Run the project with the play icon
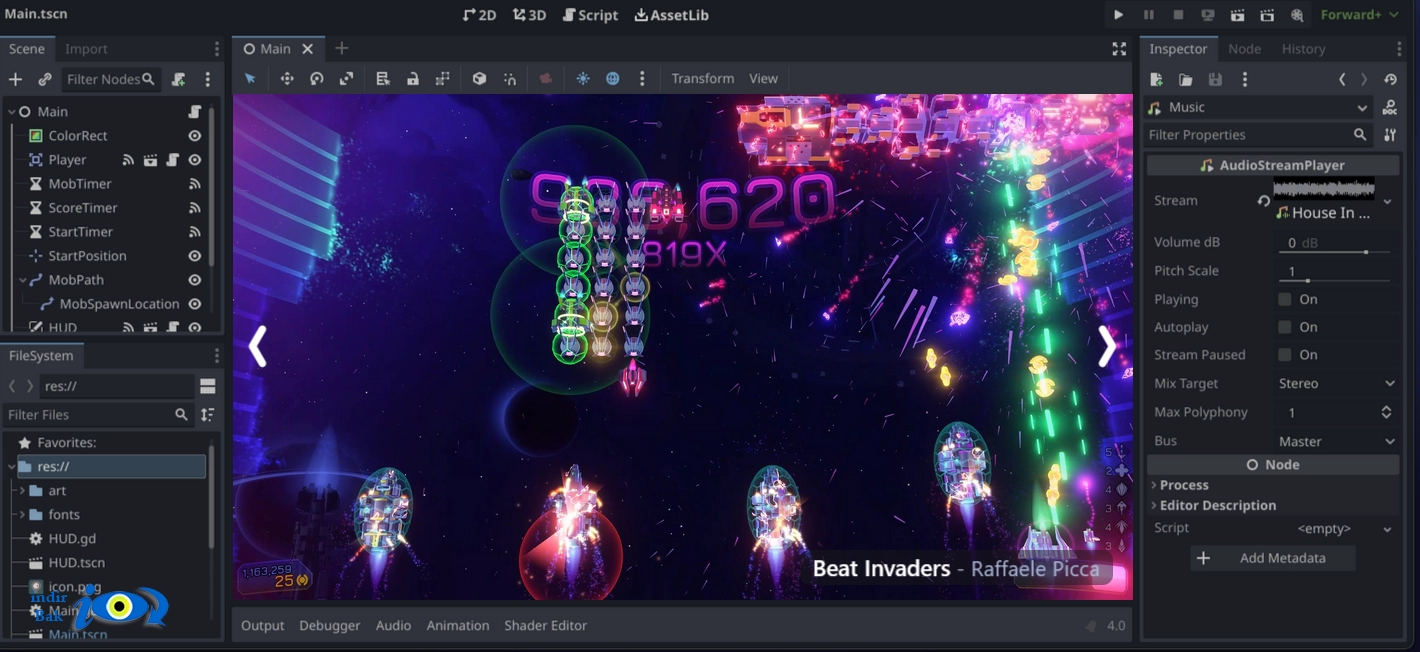This screenshot has width=1420, height=652. click(1118, 15)
